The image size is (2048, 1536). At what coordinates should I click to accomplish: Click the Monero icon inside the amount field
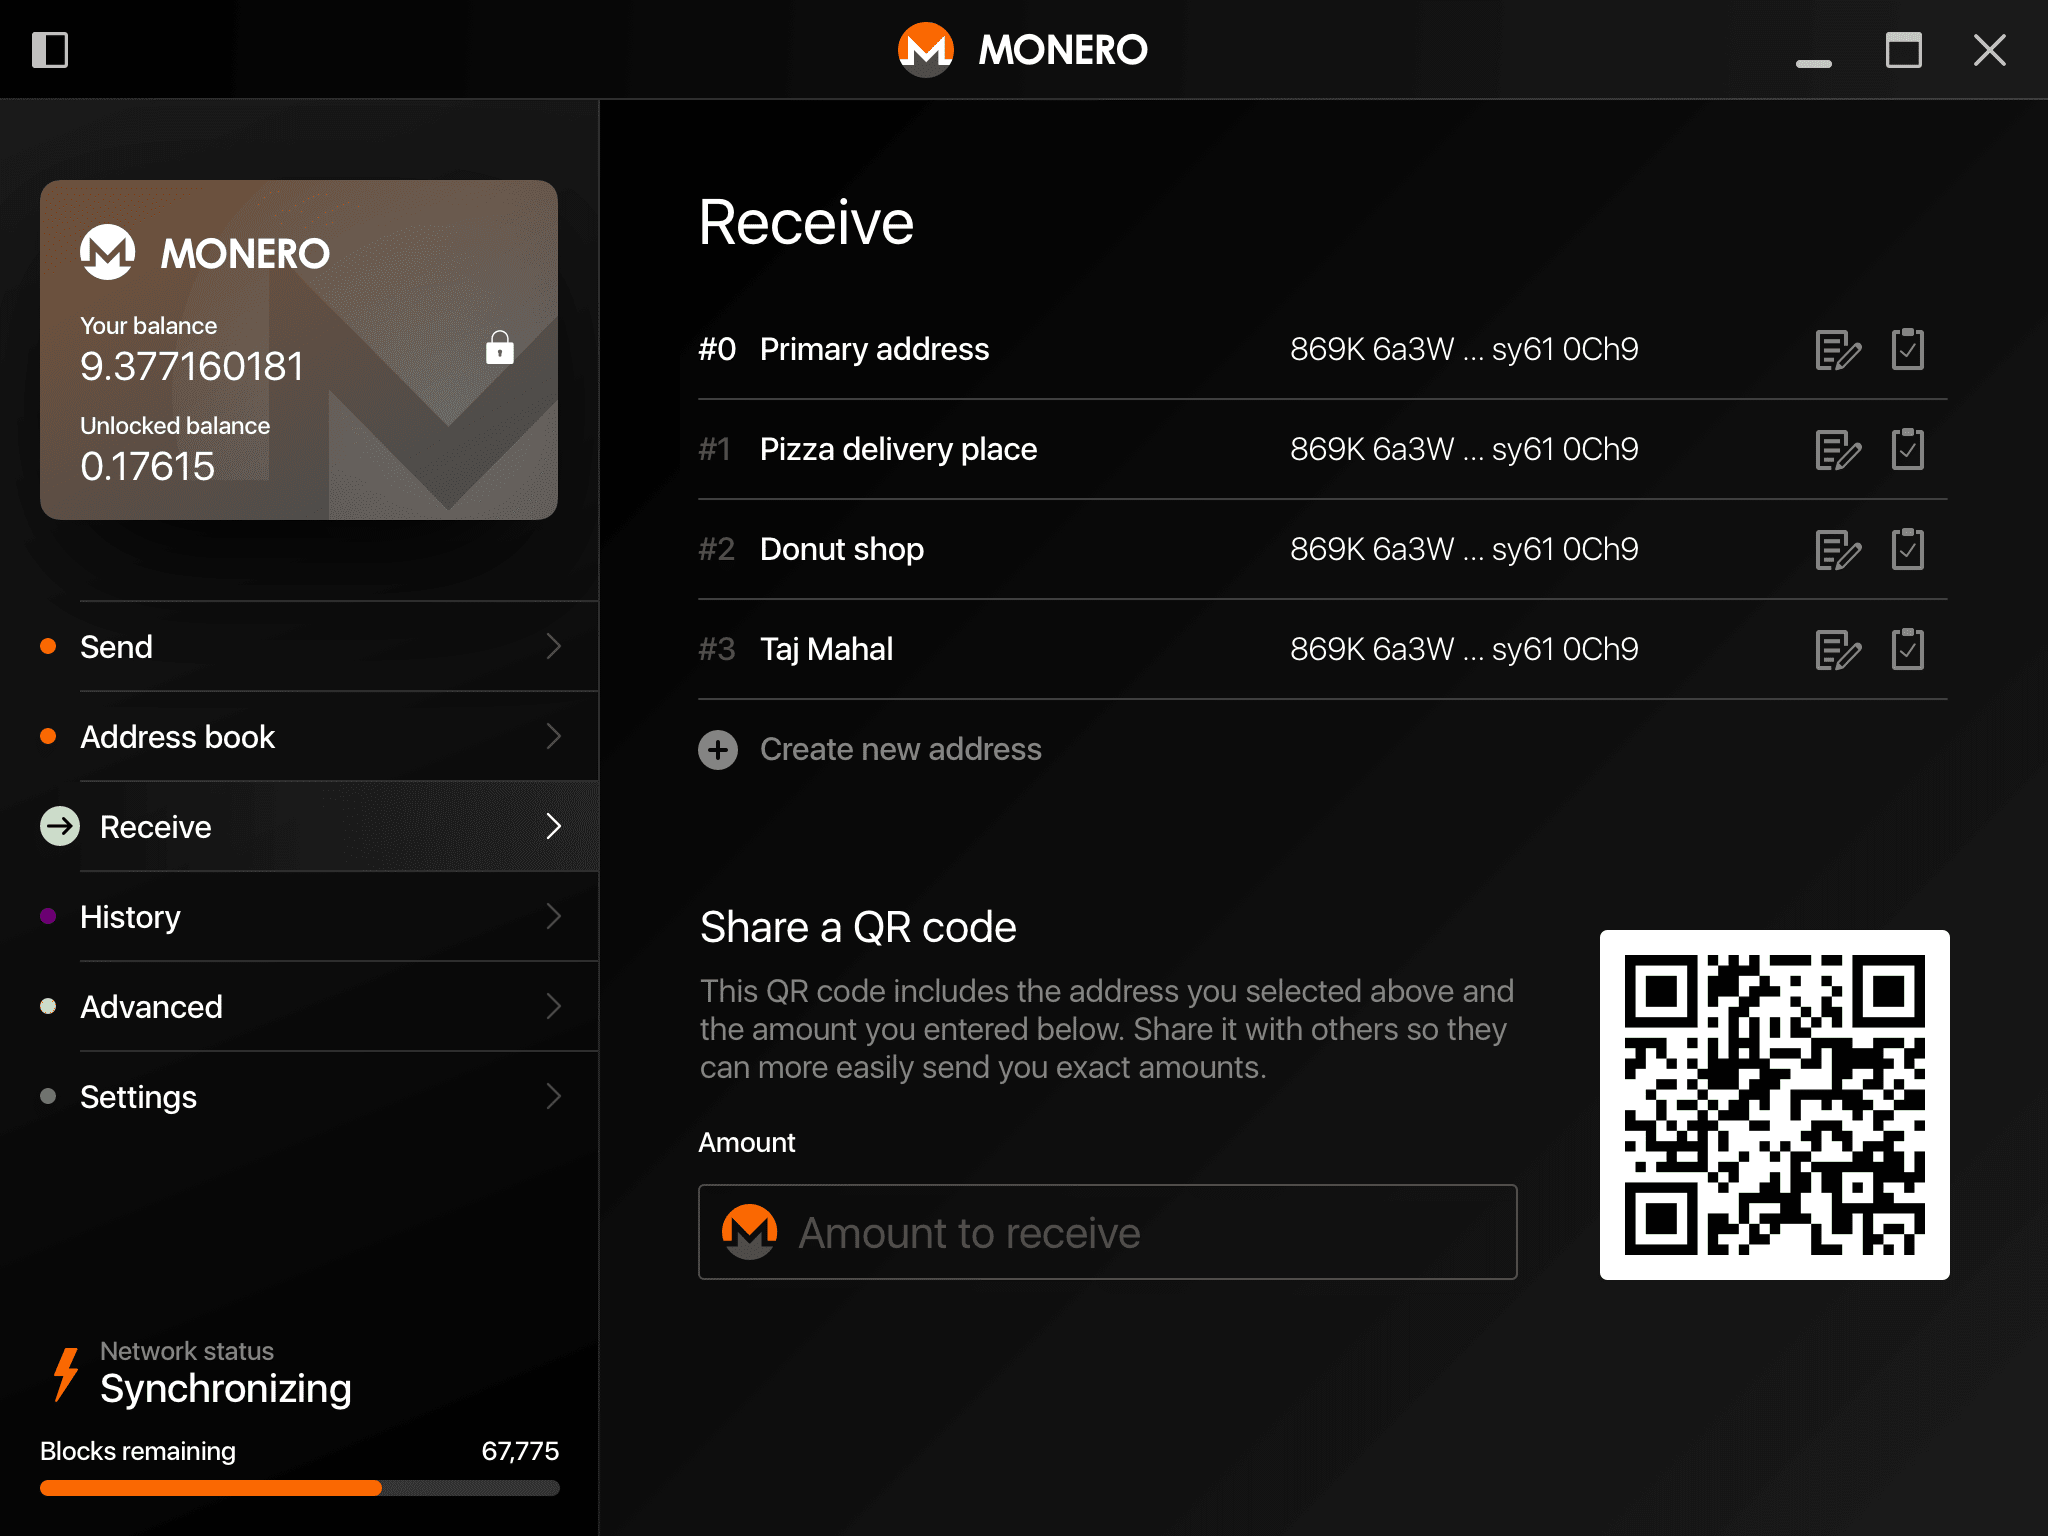(748, 1232)
